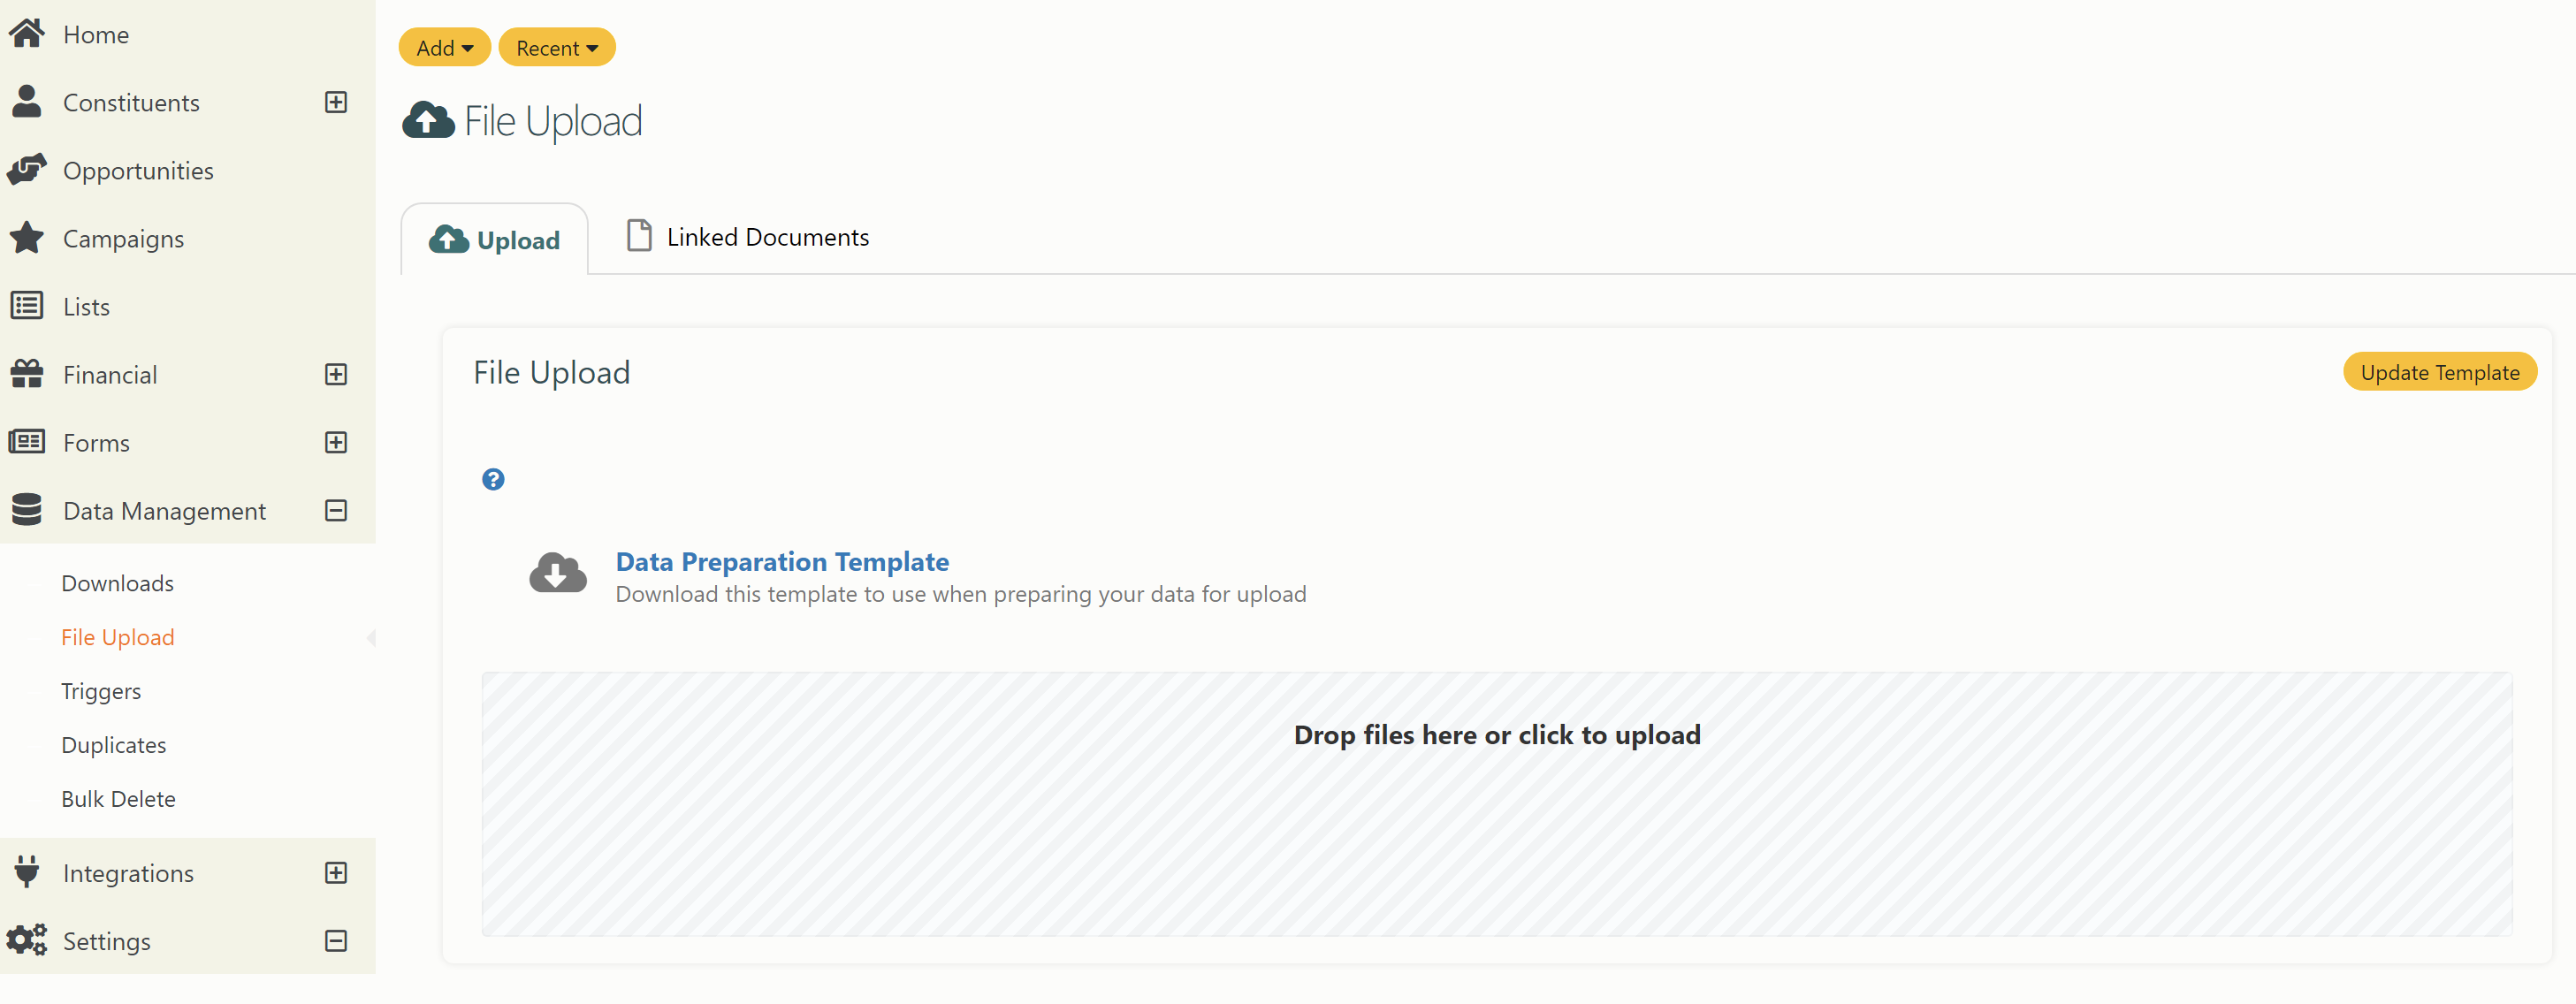The height and width of the screenshot is (1004, 2576).
Task: Open the Add dropdown
Action: (444, 47)
